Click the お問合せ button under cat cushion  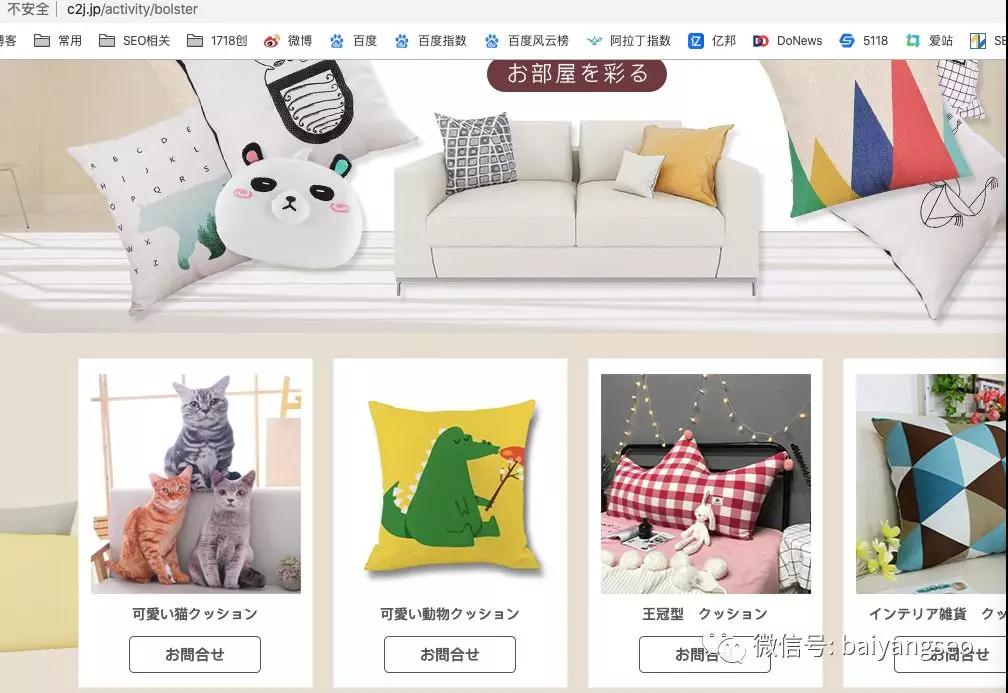[x=195, y=654]
